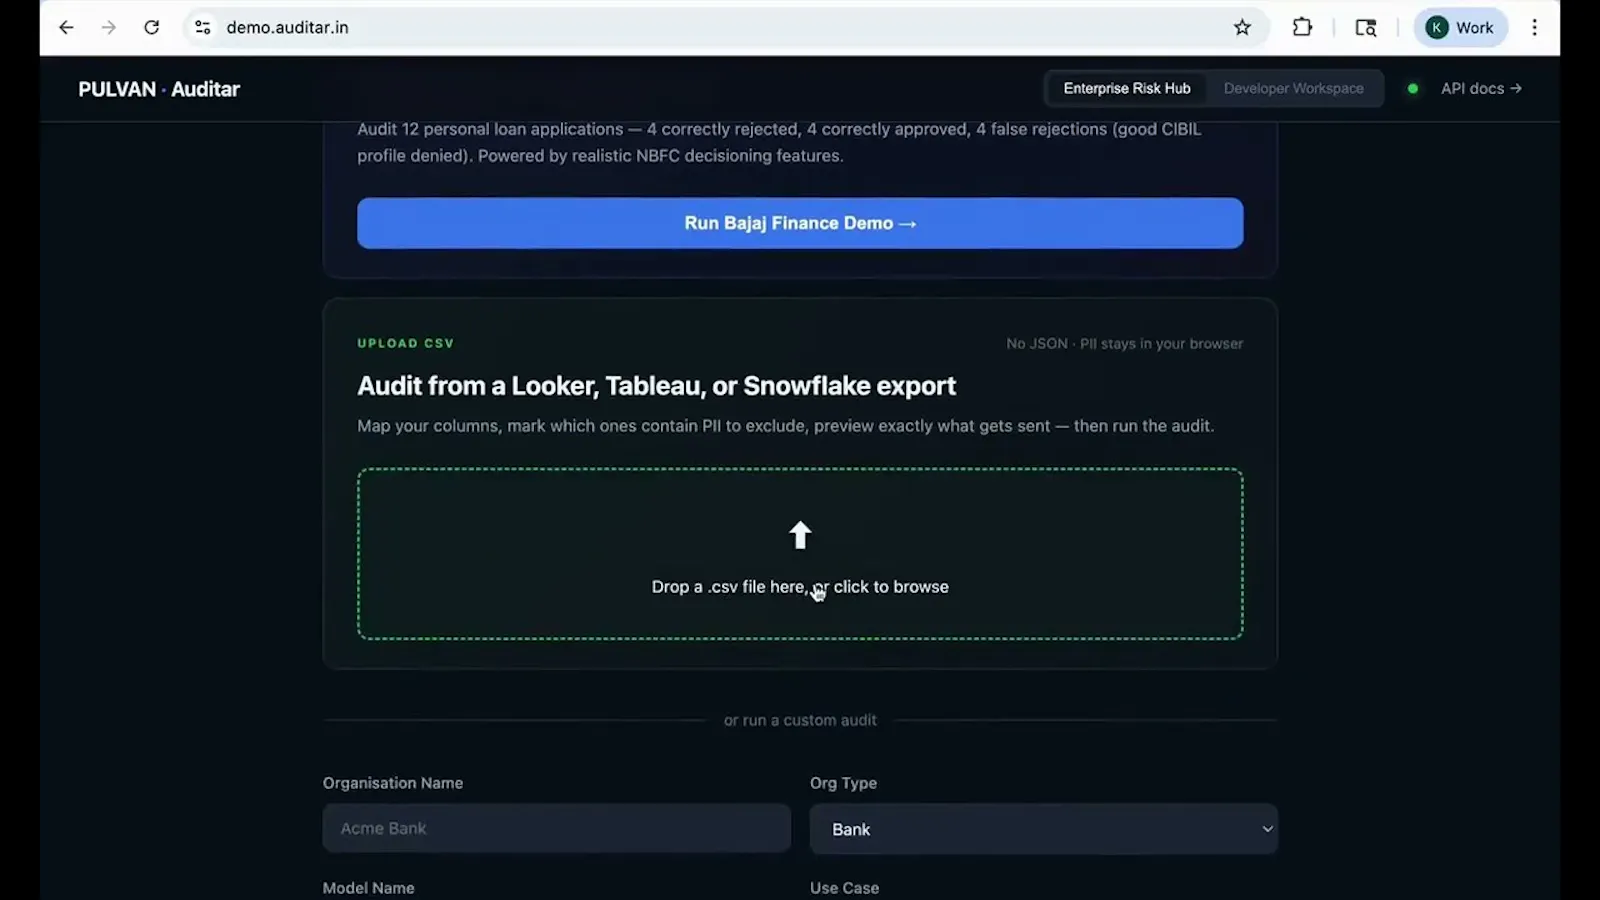Click the PULVAN · Auditar logo
Image resolution: width=1600 pixels, height=900 pixels.
point(159,89)
